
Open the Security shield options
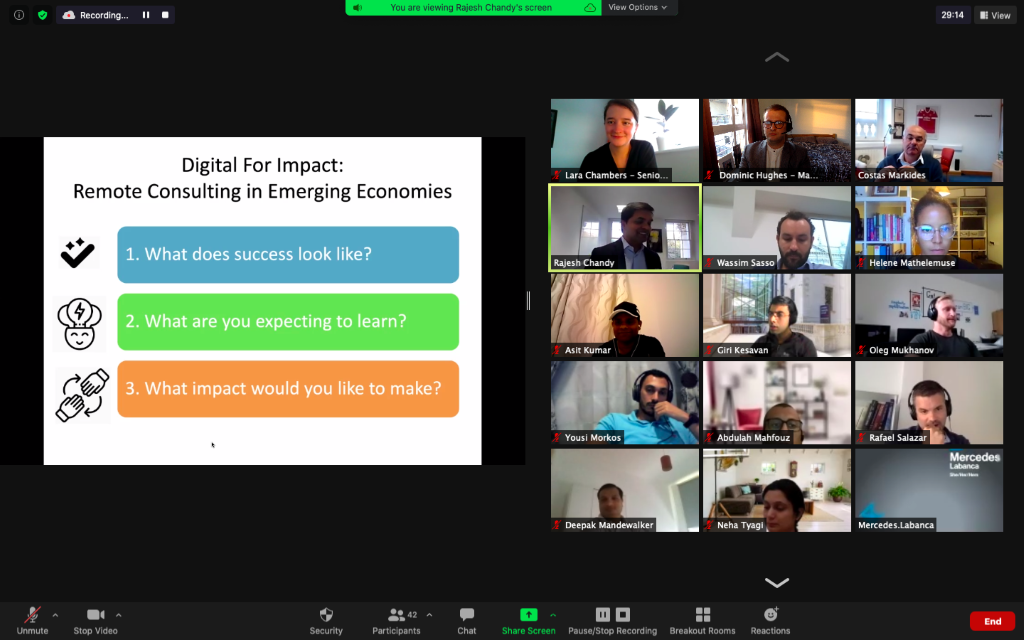pyautogui.click(x=326, y=621)
